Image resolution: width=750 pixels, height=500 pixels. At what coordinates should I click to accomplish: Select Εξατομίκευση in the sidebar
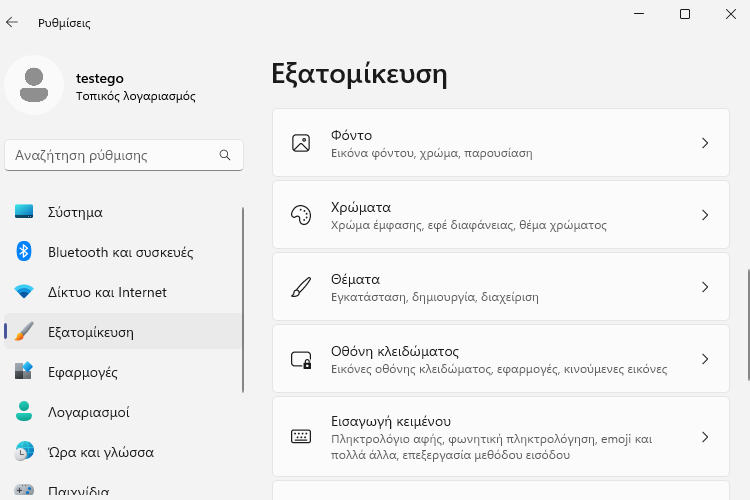[90, 332]
